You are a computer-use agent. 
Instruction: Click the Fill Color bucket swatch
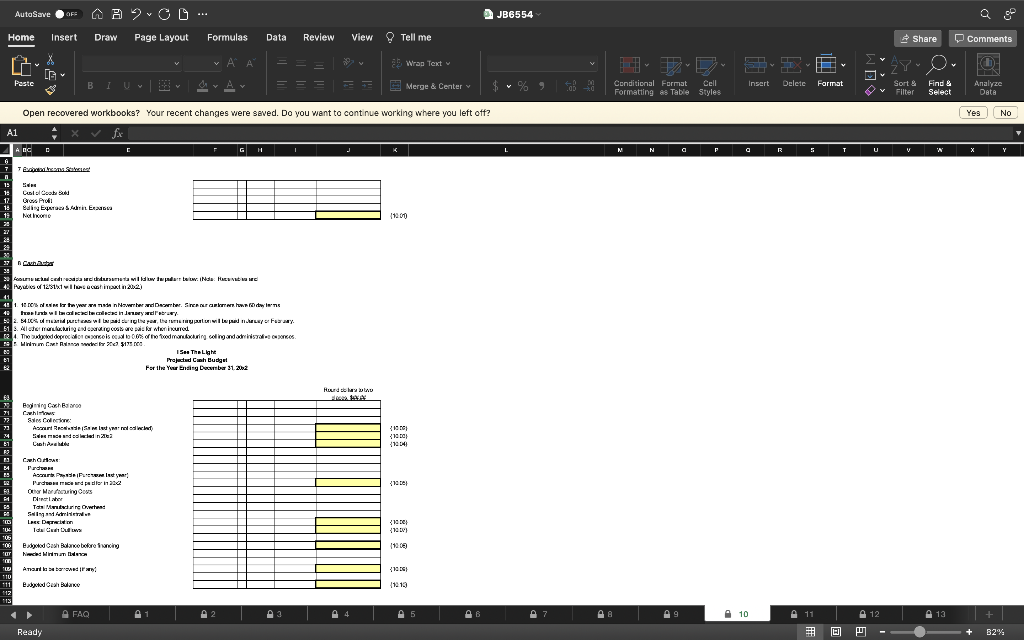202,86
